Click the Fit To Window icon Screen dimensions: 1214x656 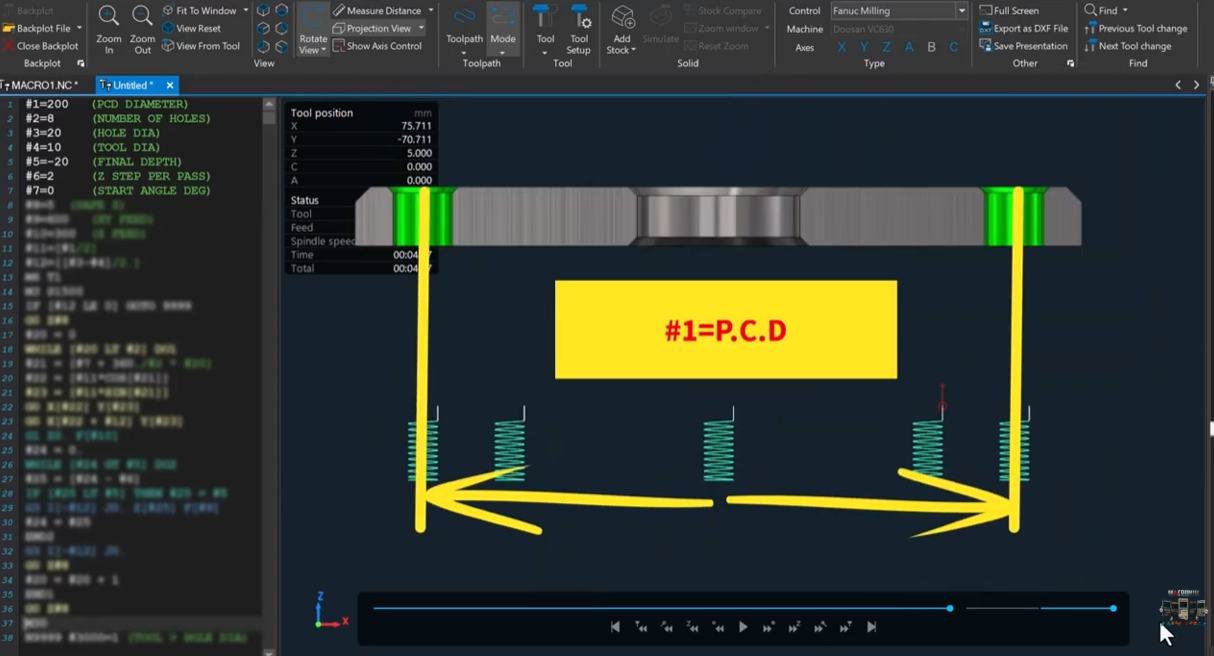169,11
